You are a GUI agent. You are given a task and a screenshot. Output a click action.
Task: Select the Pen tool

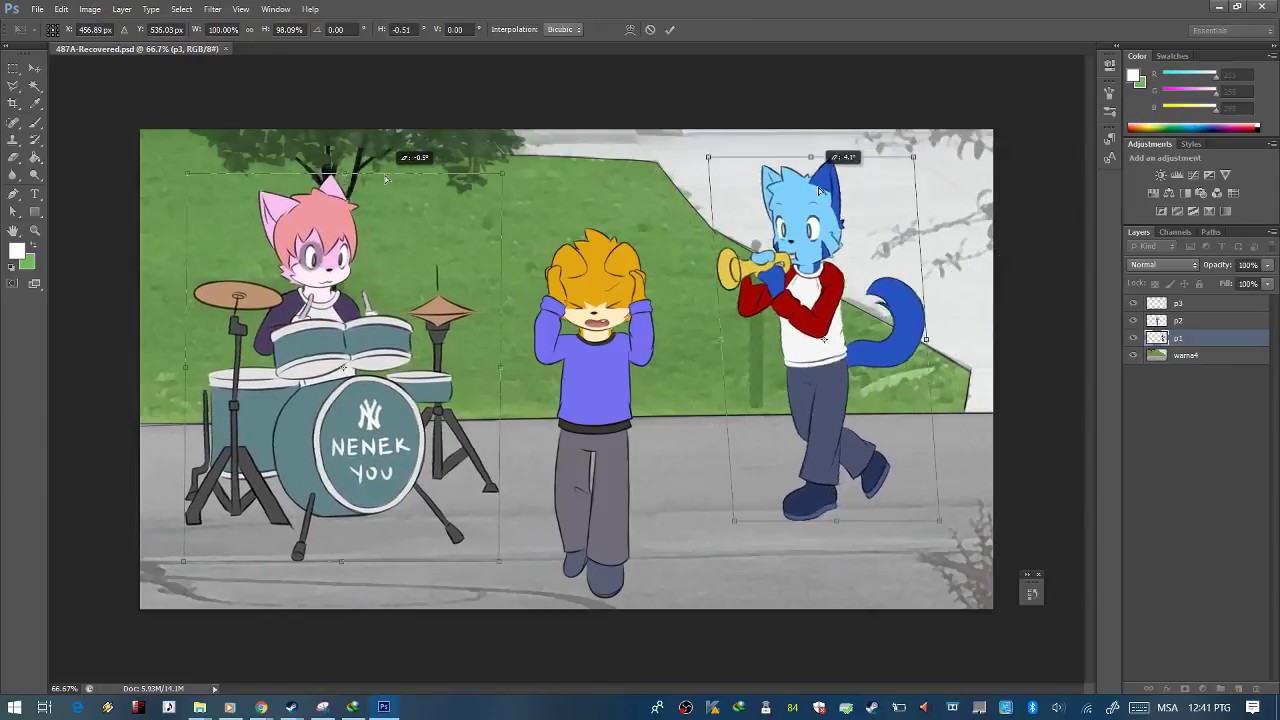[x=13, y=193]
